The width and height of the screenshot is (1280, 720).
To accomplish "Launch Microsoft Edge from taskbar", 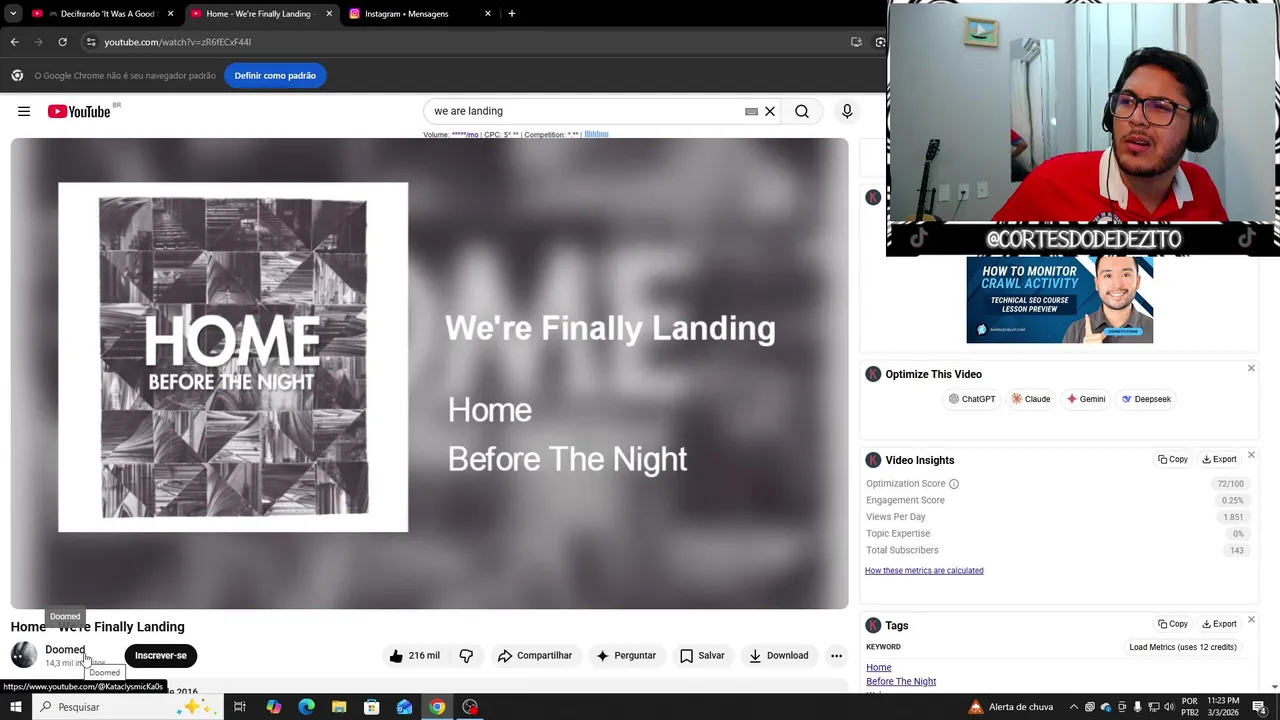I will (306, 707).
